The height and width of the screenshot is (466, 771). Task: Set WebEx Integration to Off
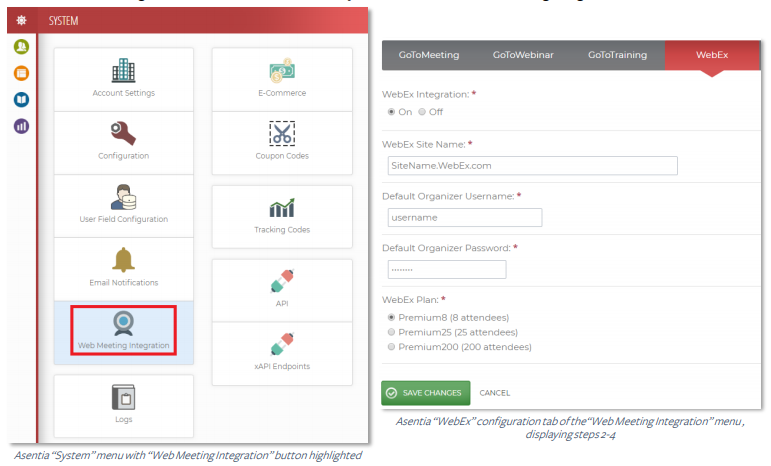pyautogui.click(x=422, y=112)
